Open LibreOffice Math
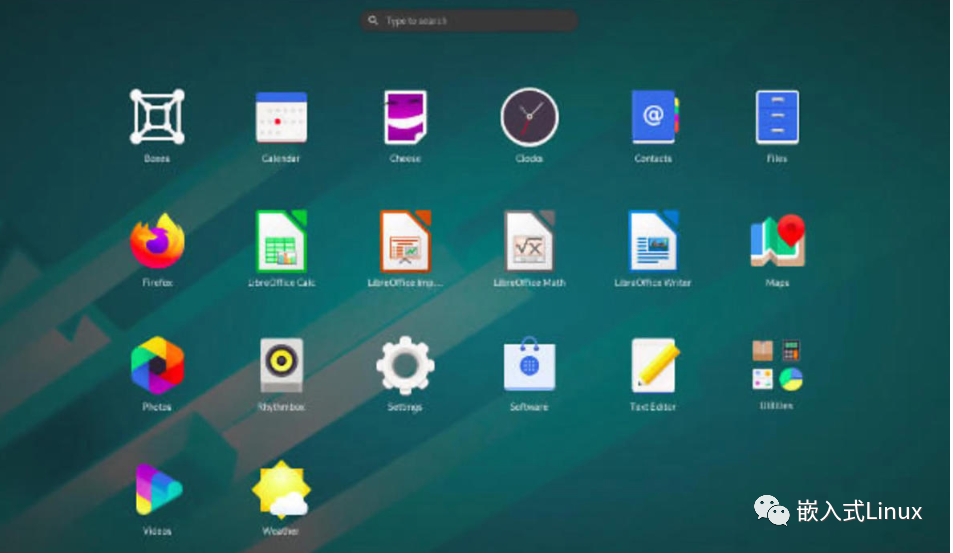 [x=529, y=241]
